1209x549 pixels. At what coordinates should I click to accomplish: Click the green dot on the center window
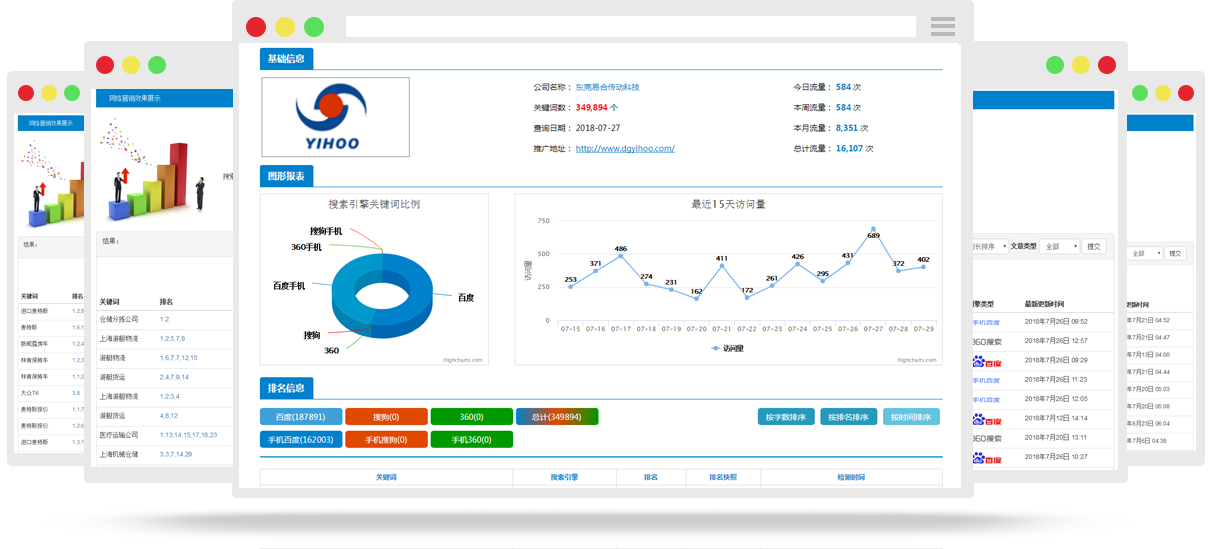(314, 27)
